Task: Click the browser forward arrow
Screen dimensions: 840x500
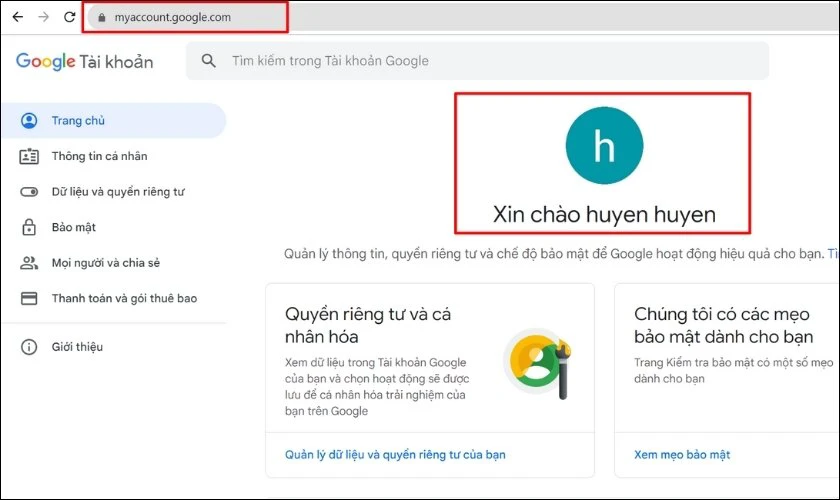Action: click(43, 17)
